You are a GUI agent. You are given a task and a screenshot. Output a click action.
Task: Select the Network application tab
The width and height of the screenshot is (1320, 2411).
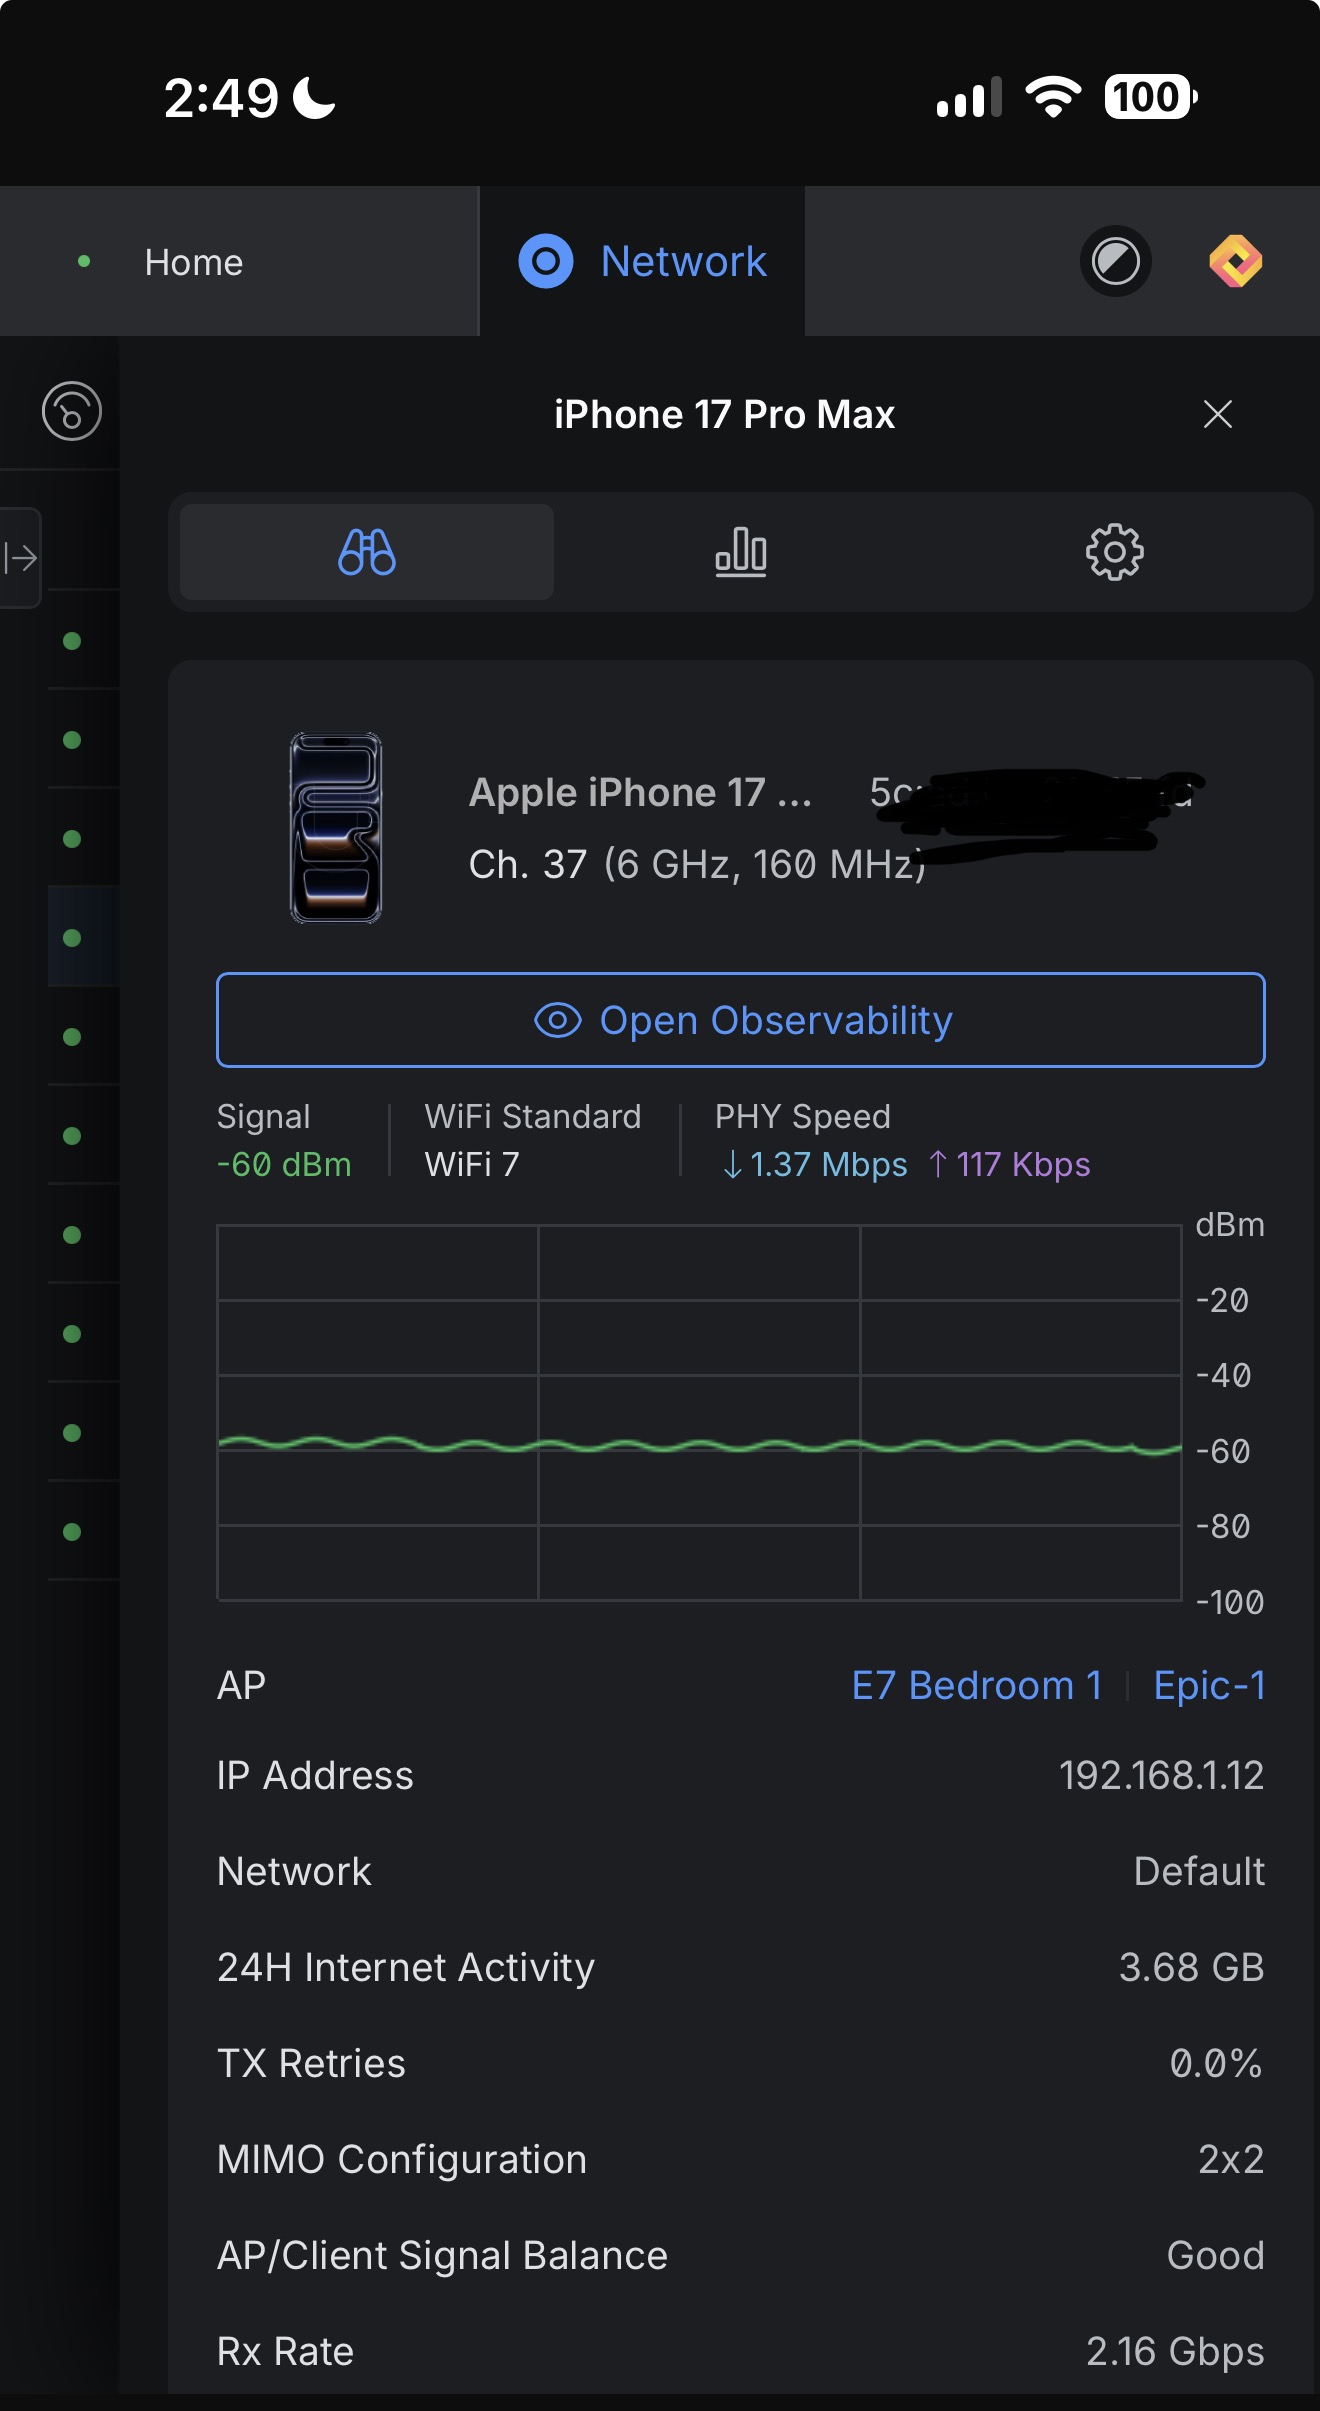coord(643,262)
